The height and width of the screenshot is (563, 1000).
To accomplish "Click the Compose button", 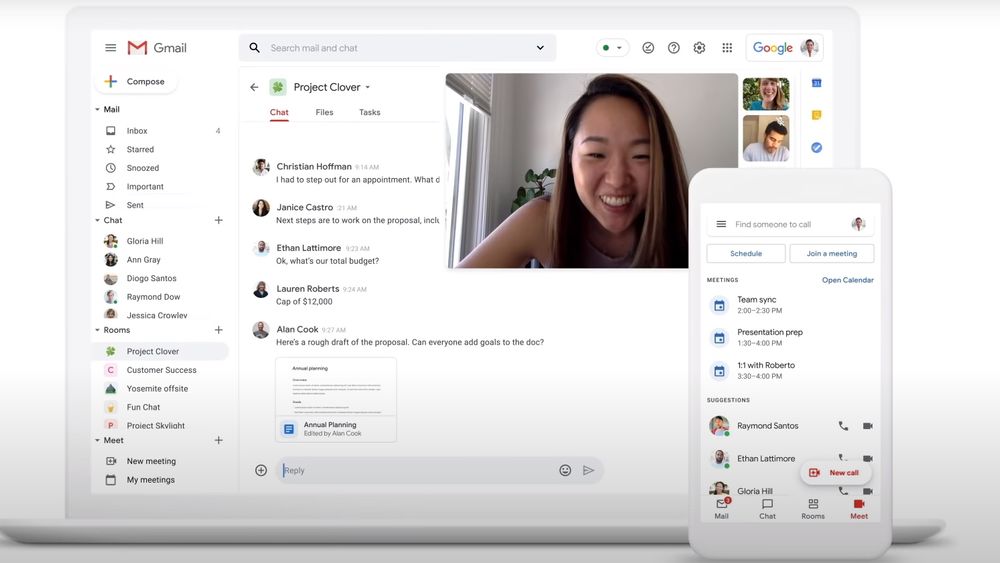I will (136, 82).
